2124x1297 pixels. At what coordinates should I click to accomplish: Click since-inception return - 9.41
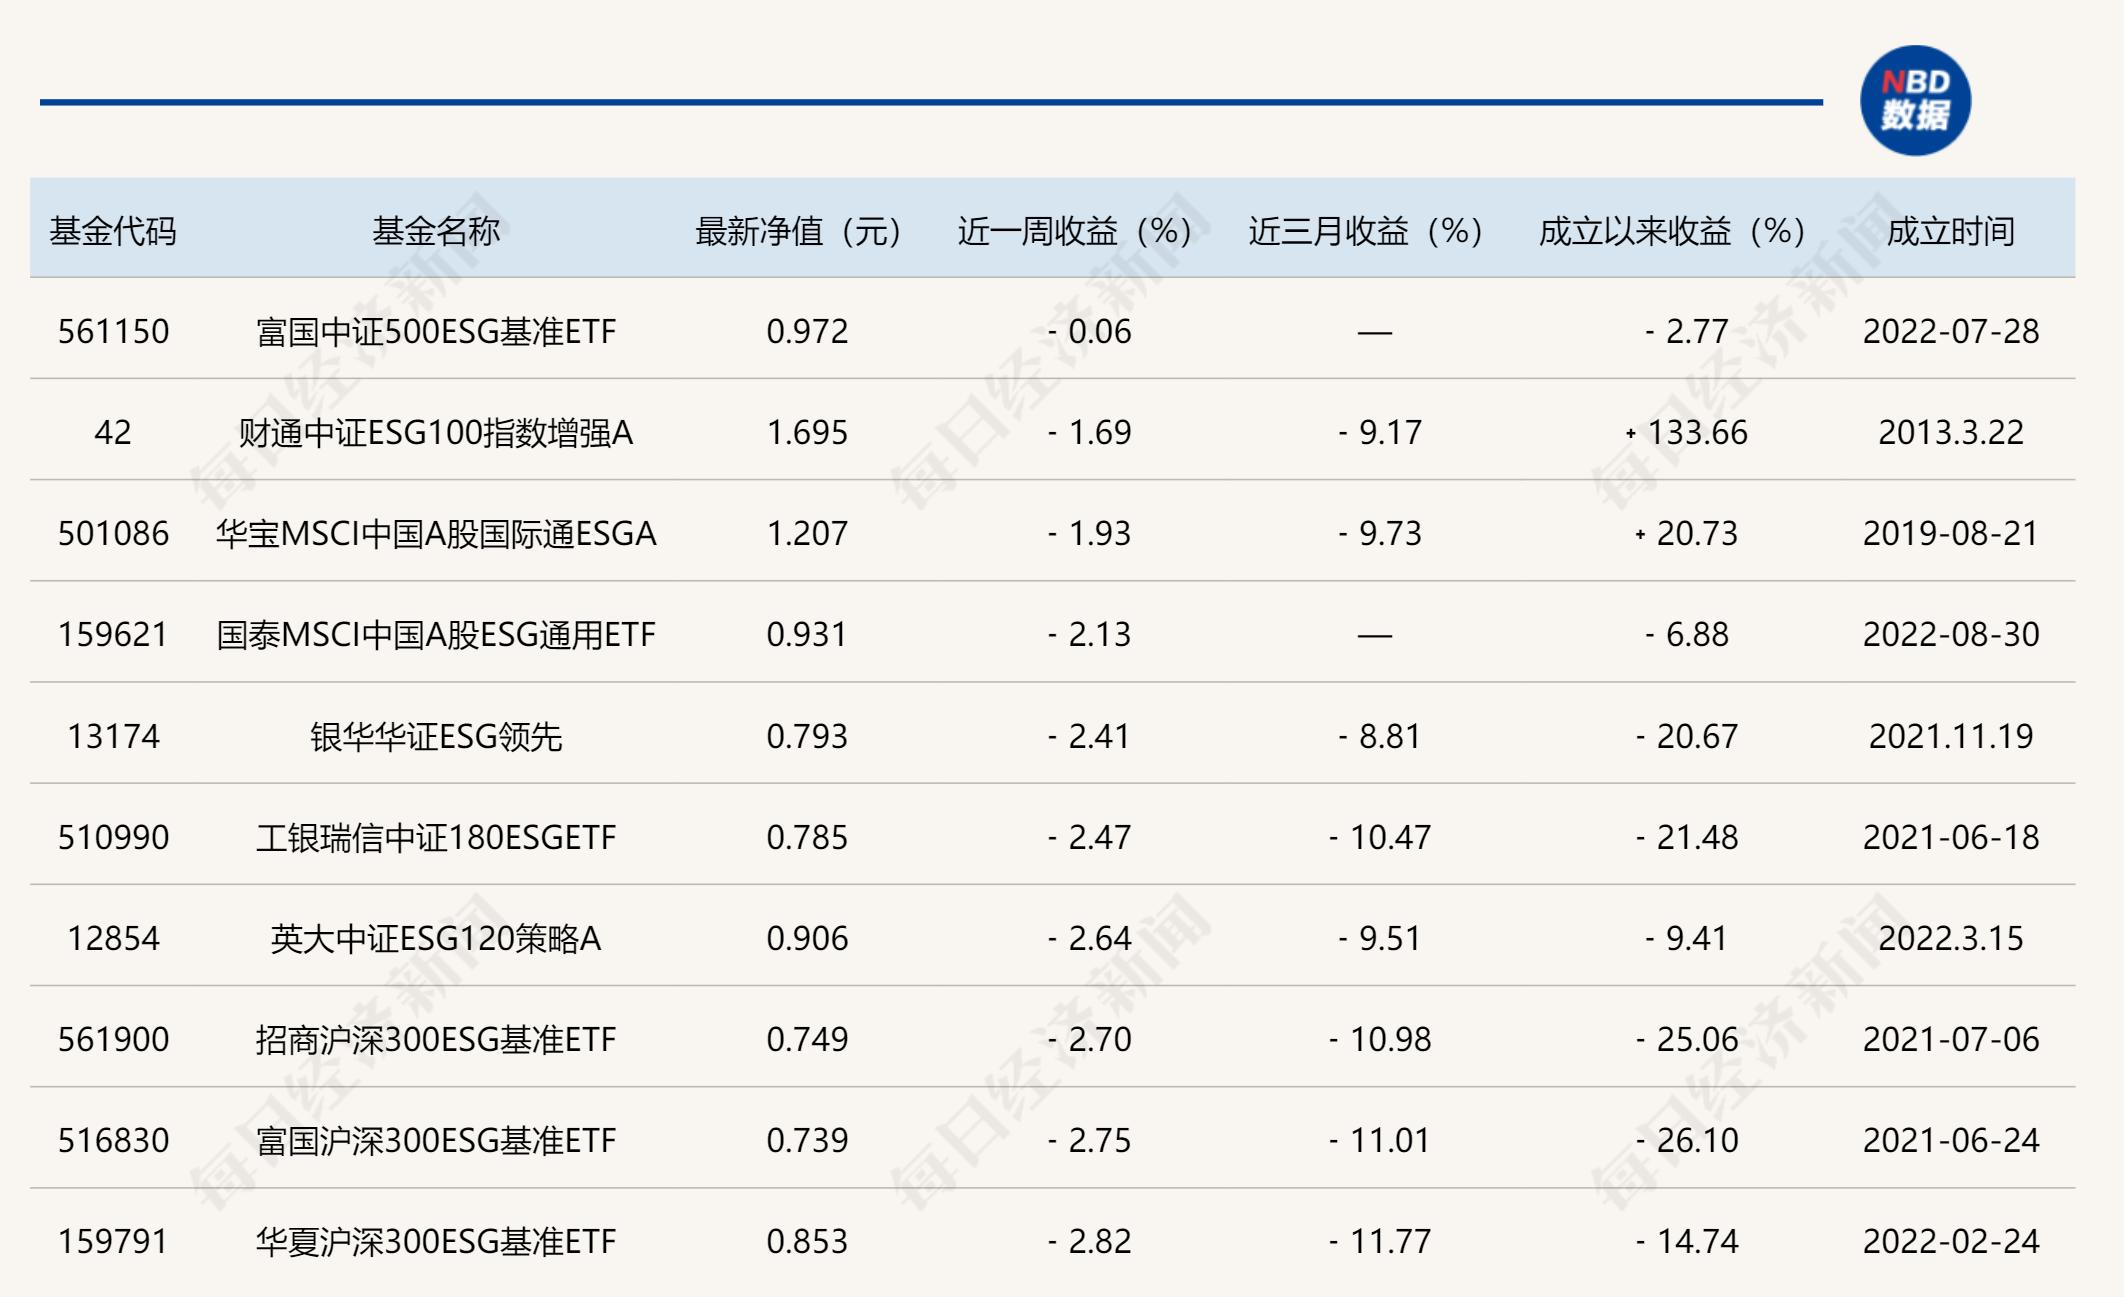[1687, 938]
